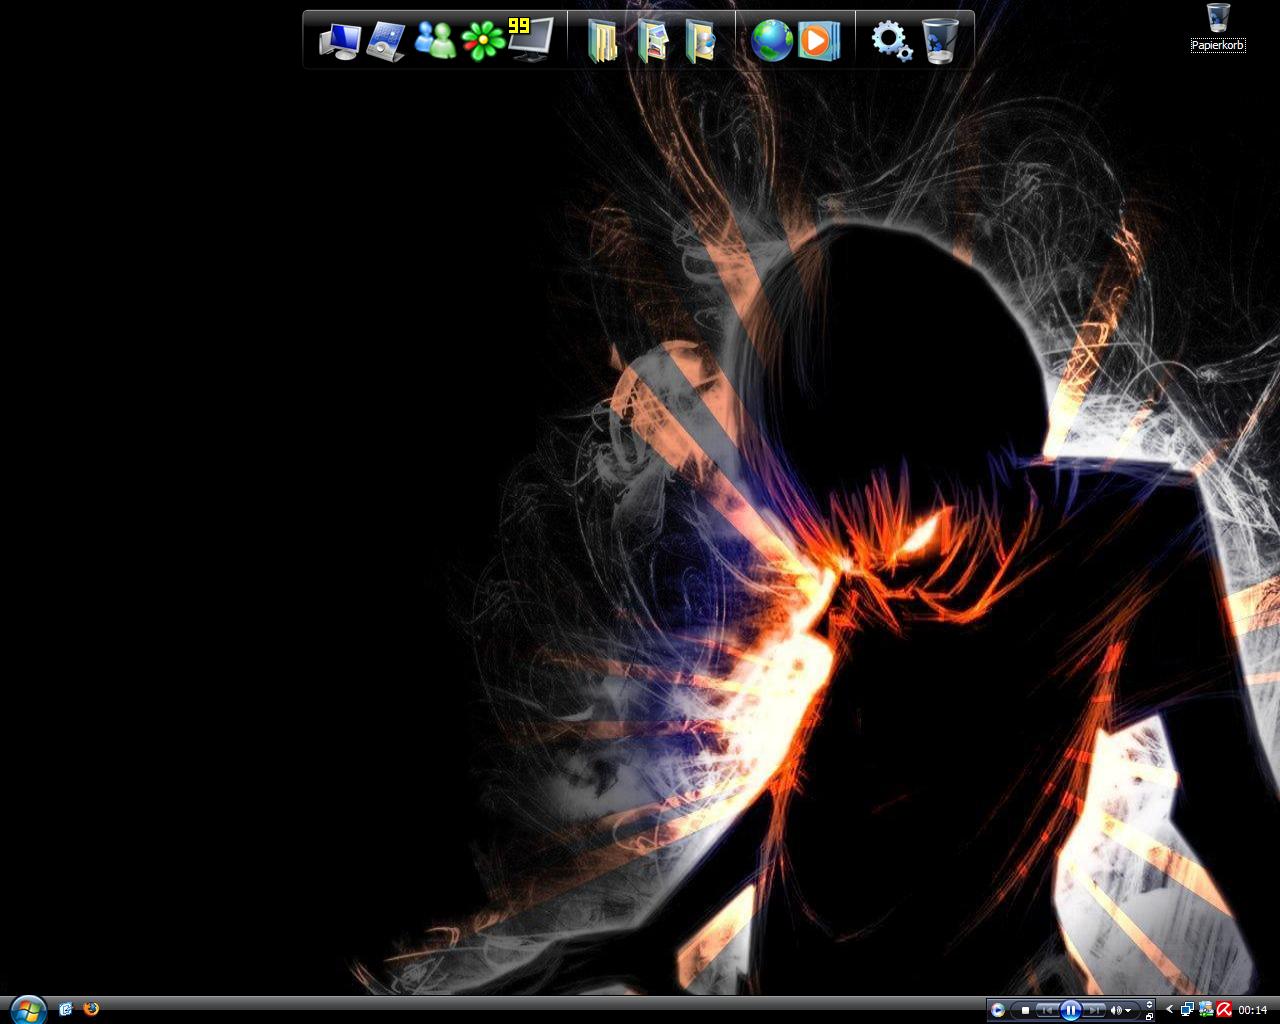This screenshot has height=1024, width=1280.
Task: Launch Windows Live Messenger from the dock
Action: click(435, 40)
